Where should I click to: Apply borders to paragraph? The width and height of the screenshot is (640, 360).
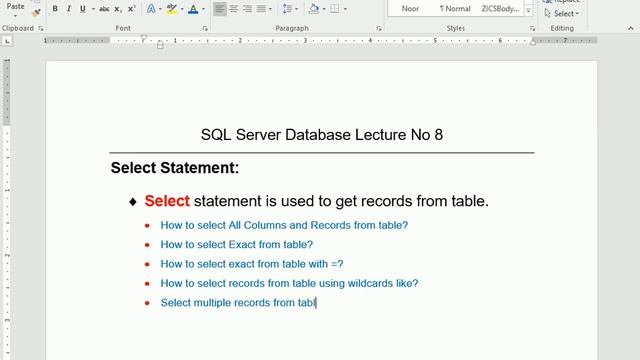(335, 9)
